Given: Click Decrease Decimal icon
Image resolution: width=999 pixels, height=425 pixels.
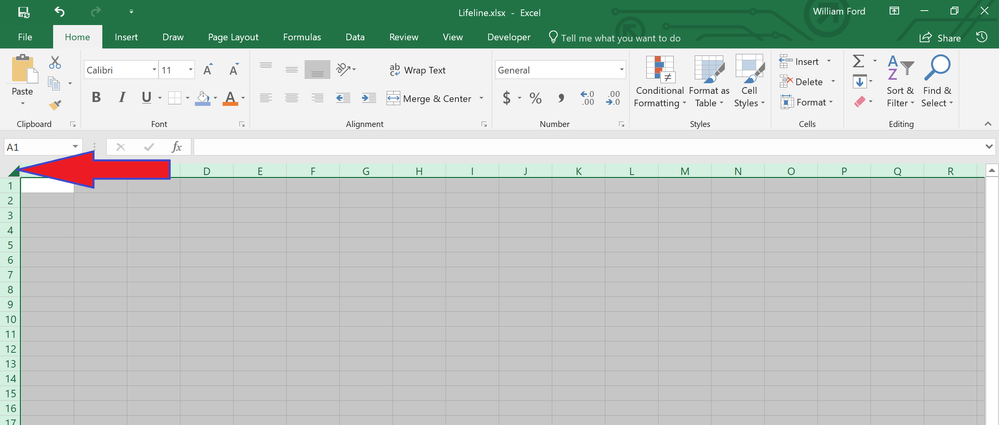Looking at the screenshot, I should (x=613, y=98).
